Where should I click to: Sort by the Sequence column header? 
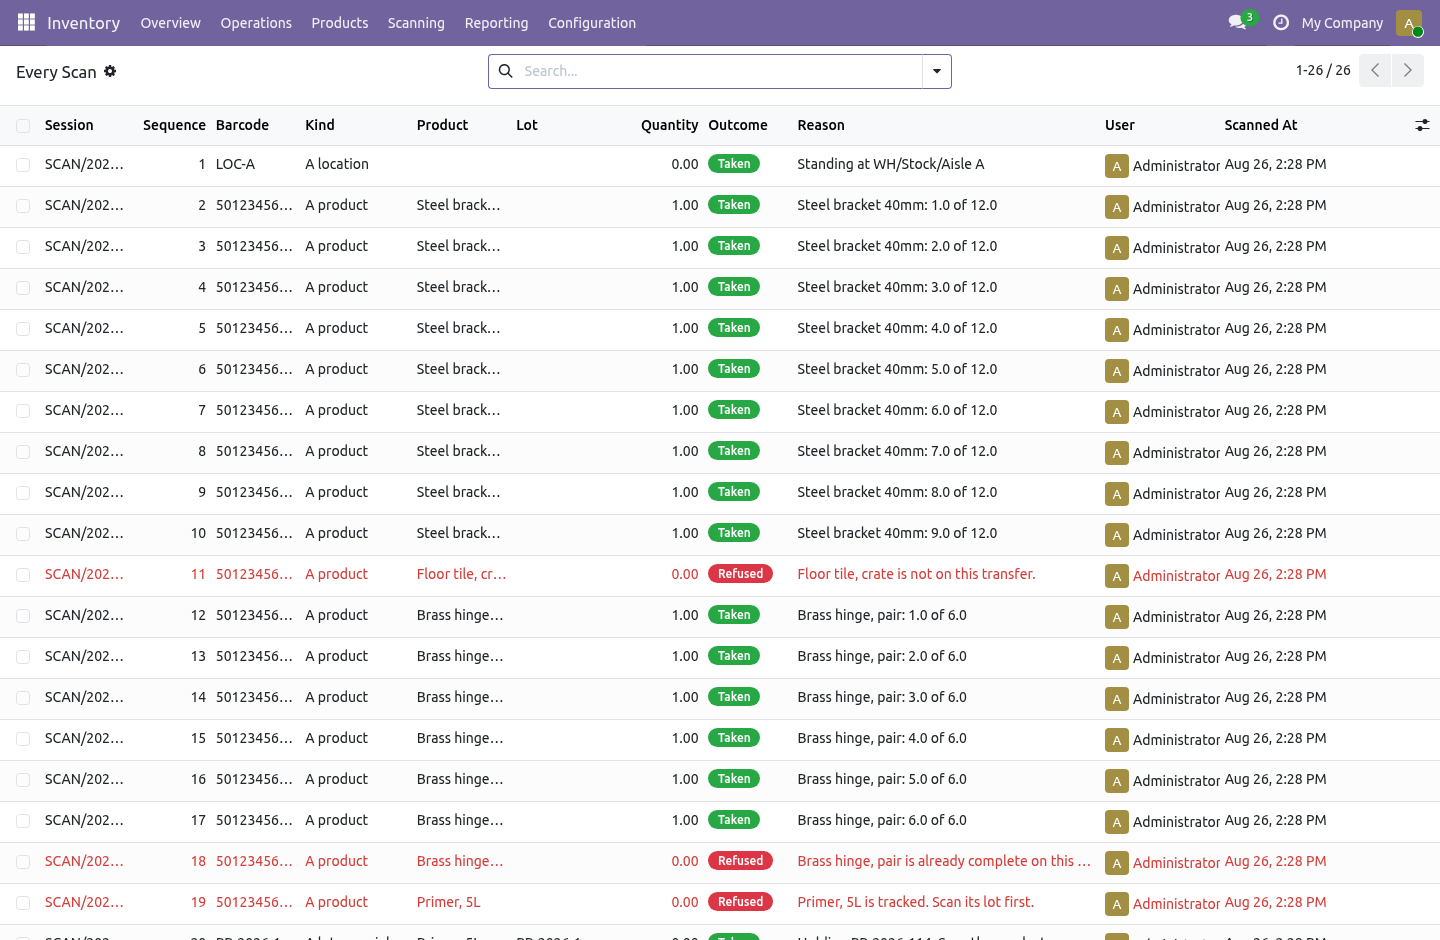[174, 125]
